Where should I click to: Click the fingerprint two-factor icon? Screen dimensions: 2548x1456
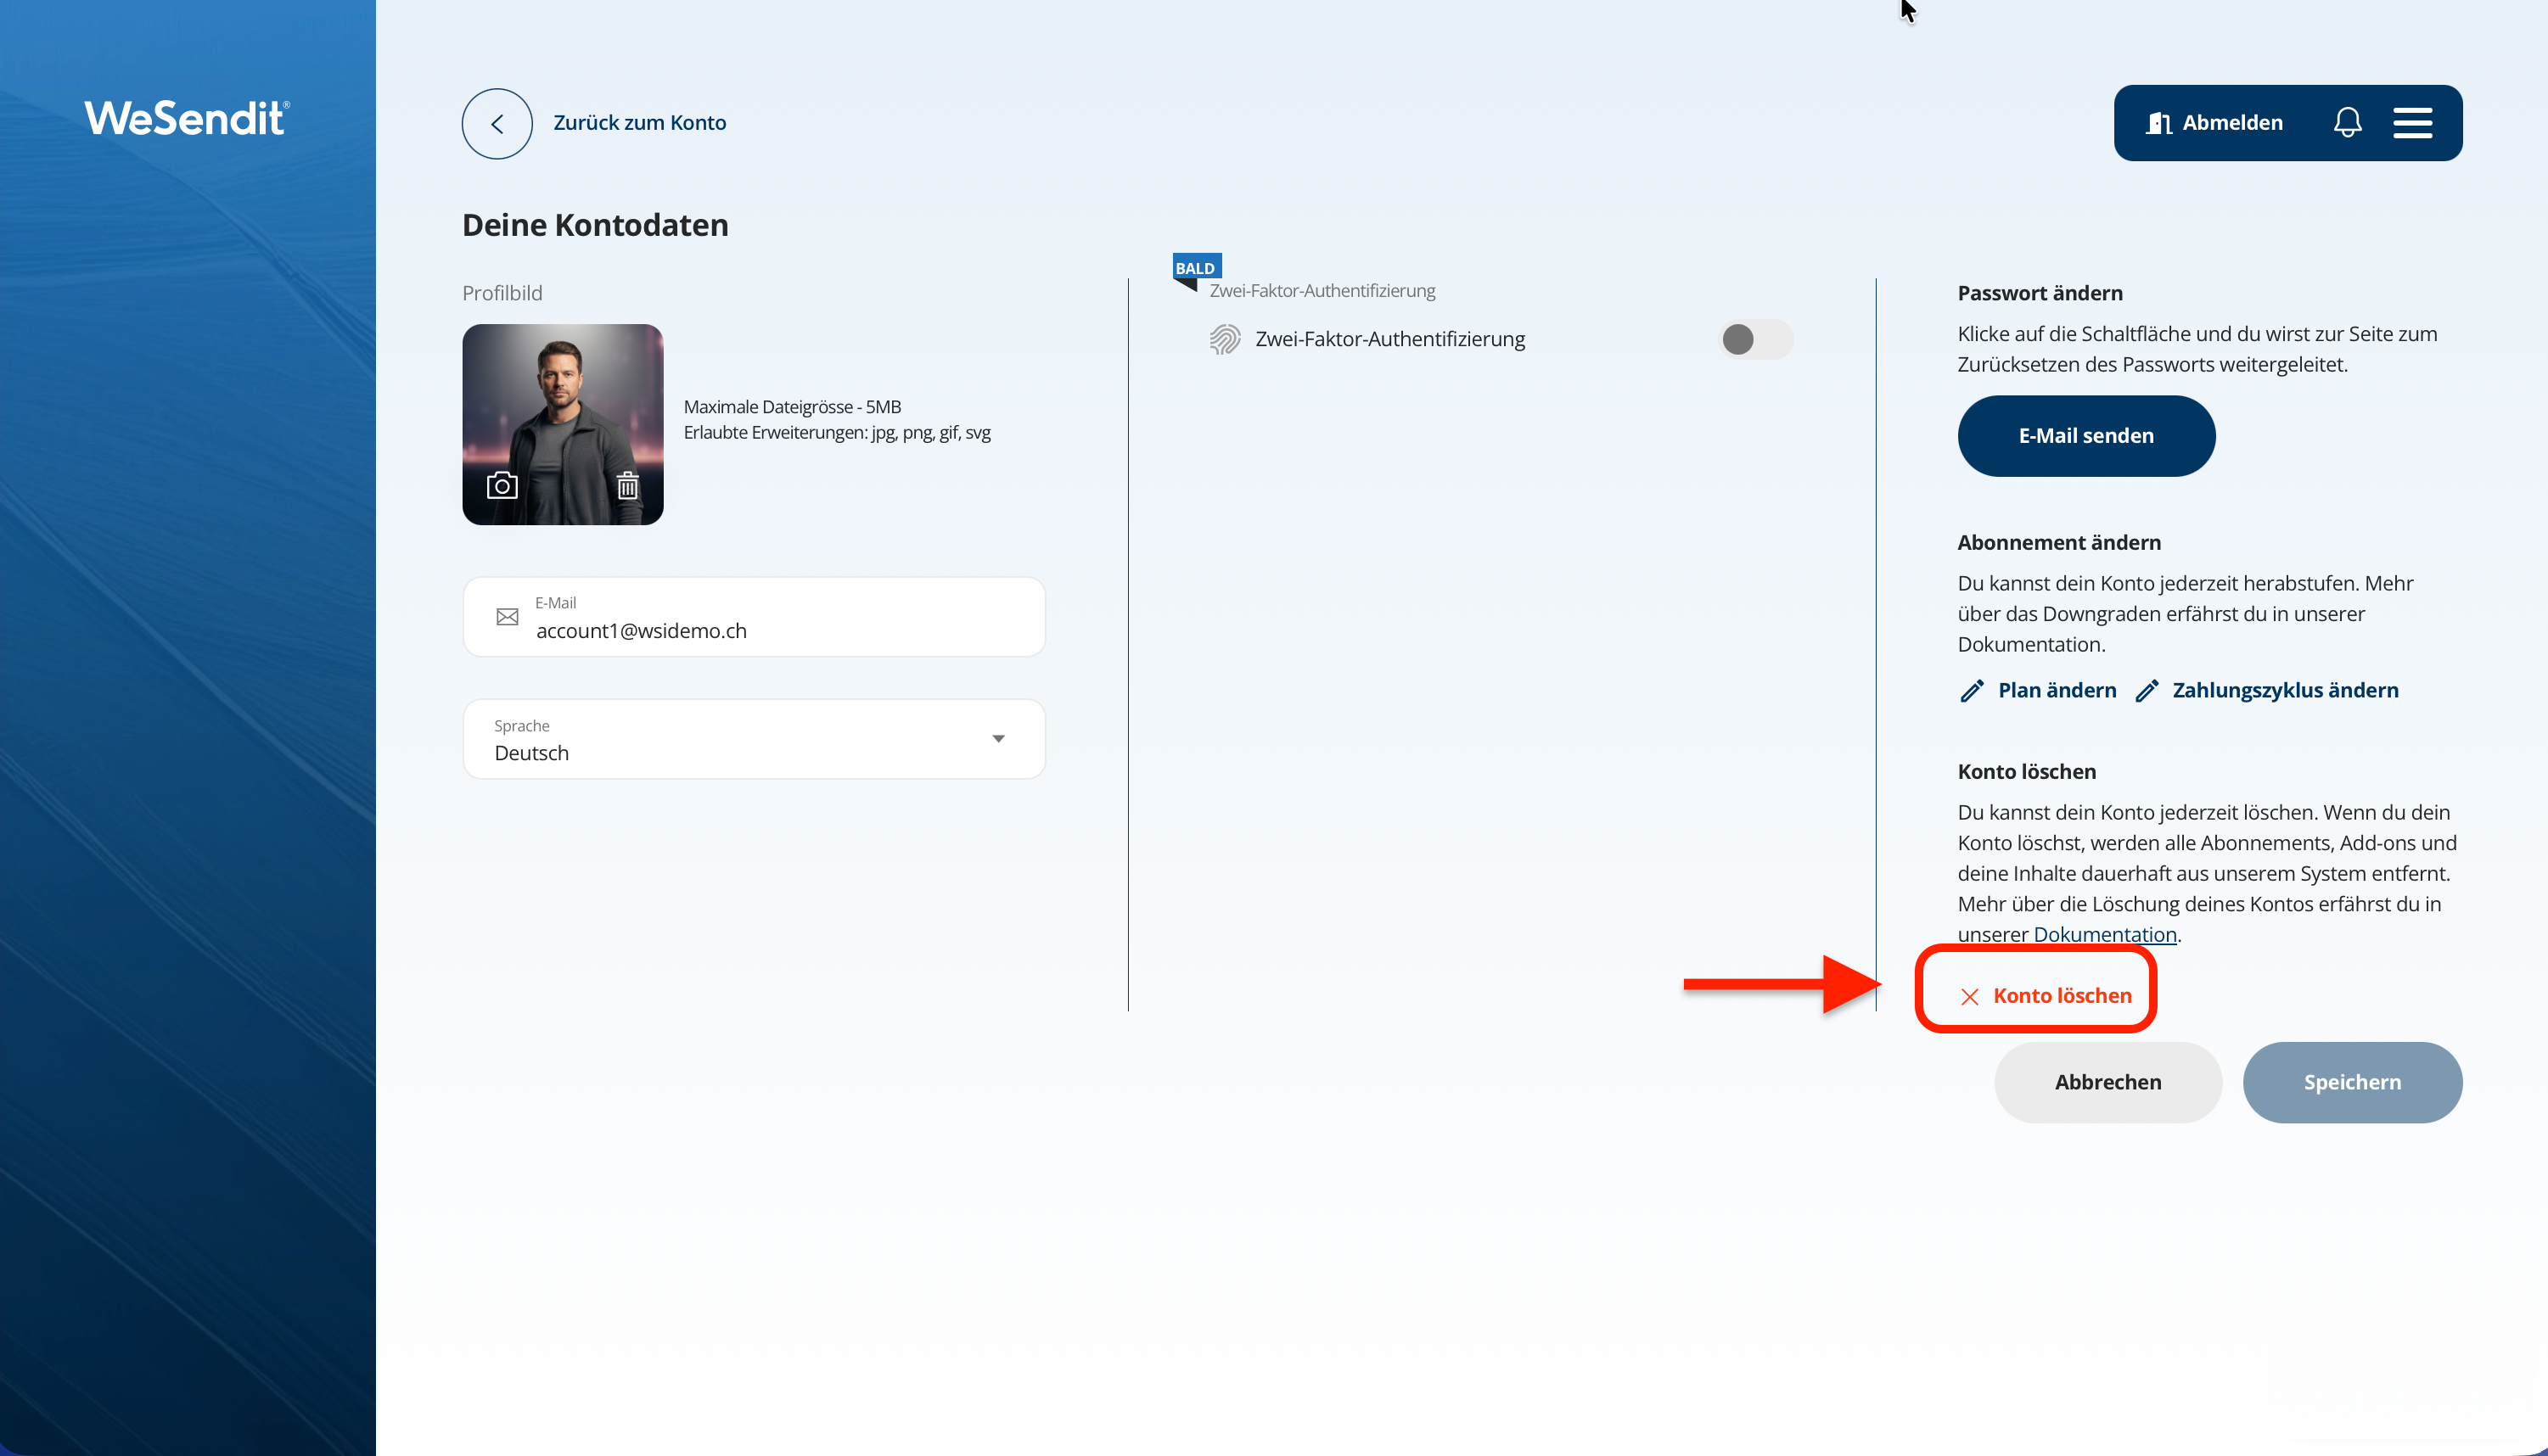(x=1224, y=339)
